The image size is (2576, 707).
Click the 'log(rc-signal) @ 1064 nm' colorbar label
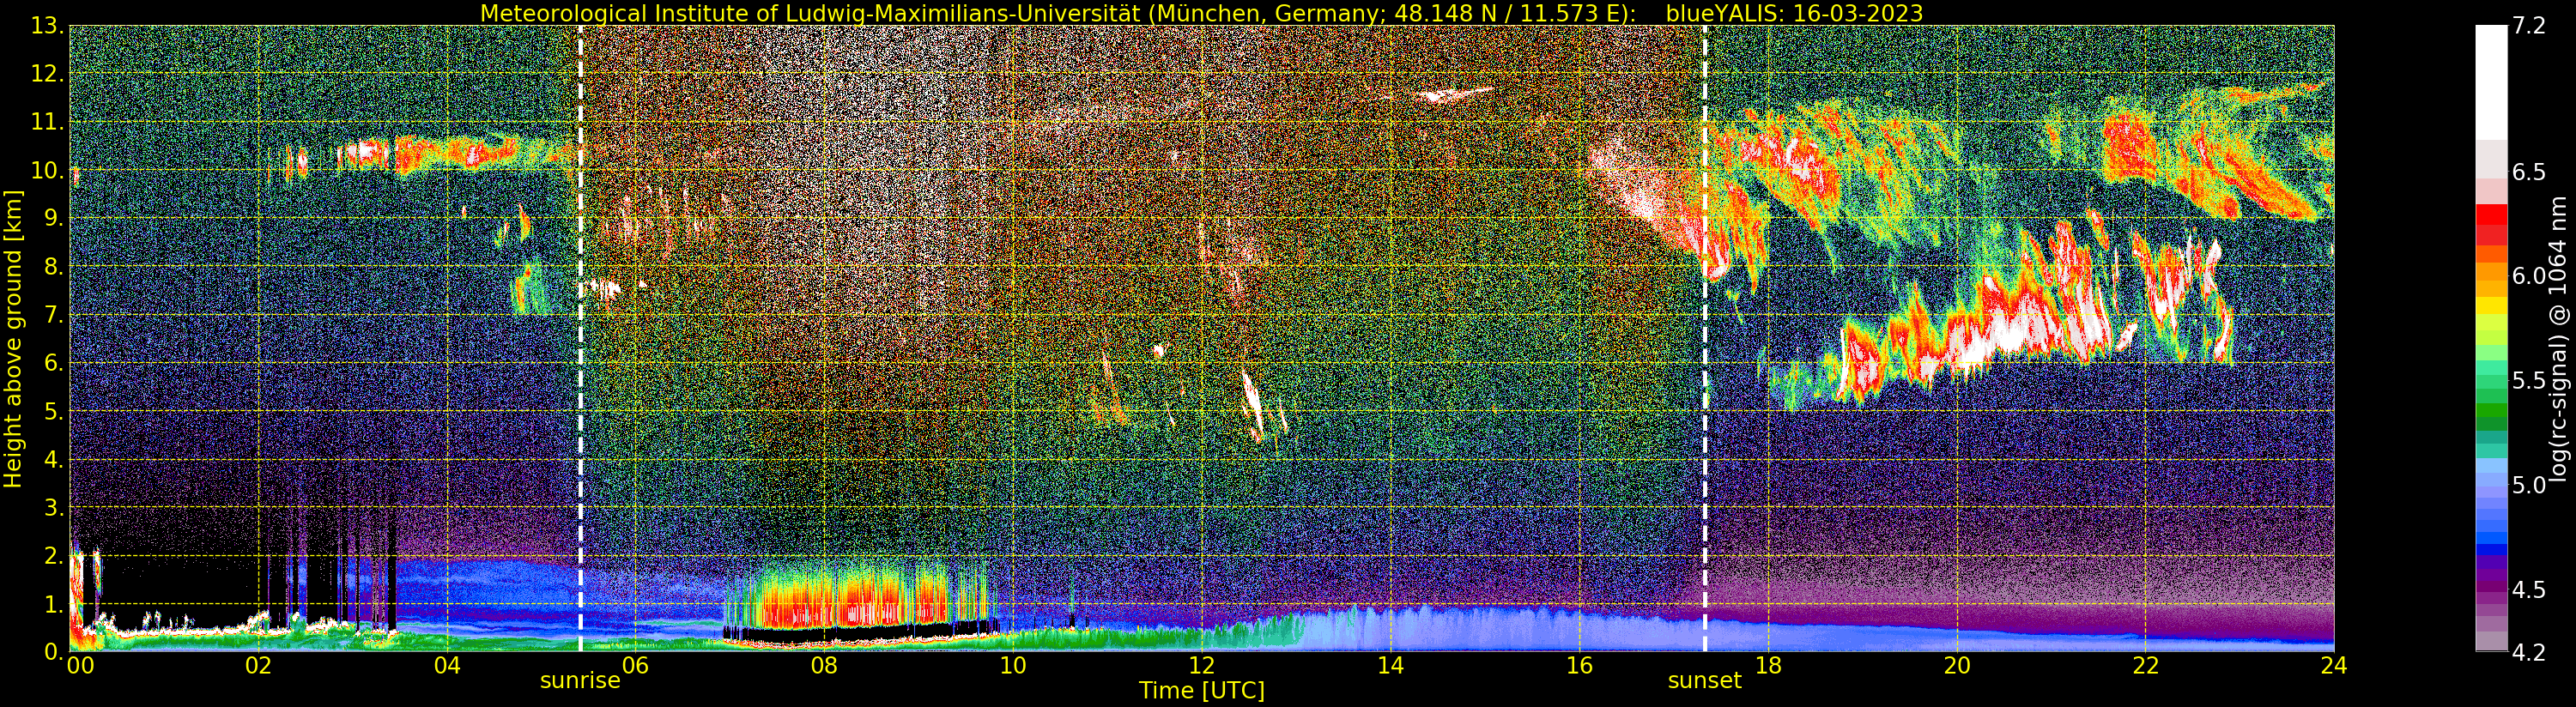(x=2559, y=339)
